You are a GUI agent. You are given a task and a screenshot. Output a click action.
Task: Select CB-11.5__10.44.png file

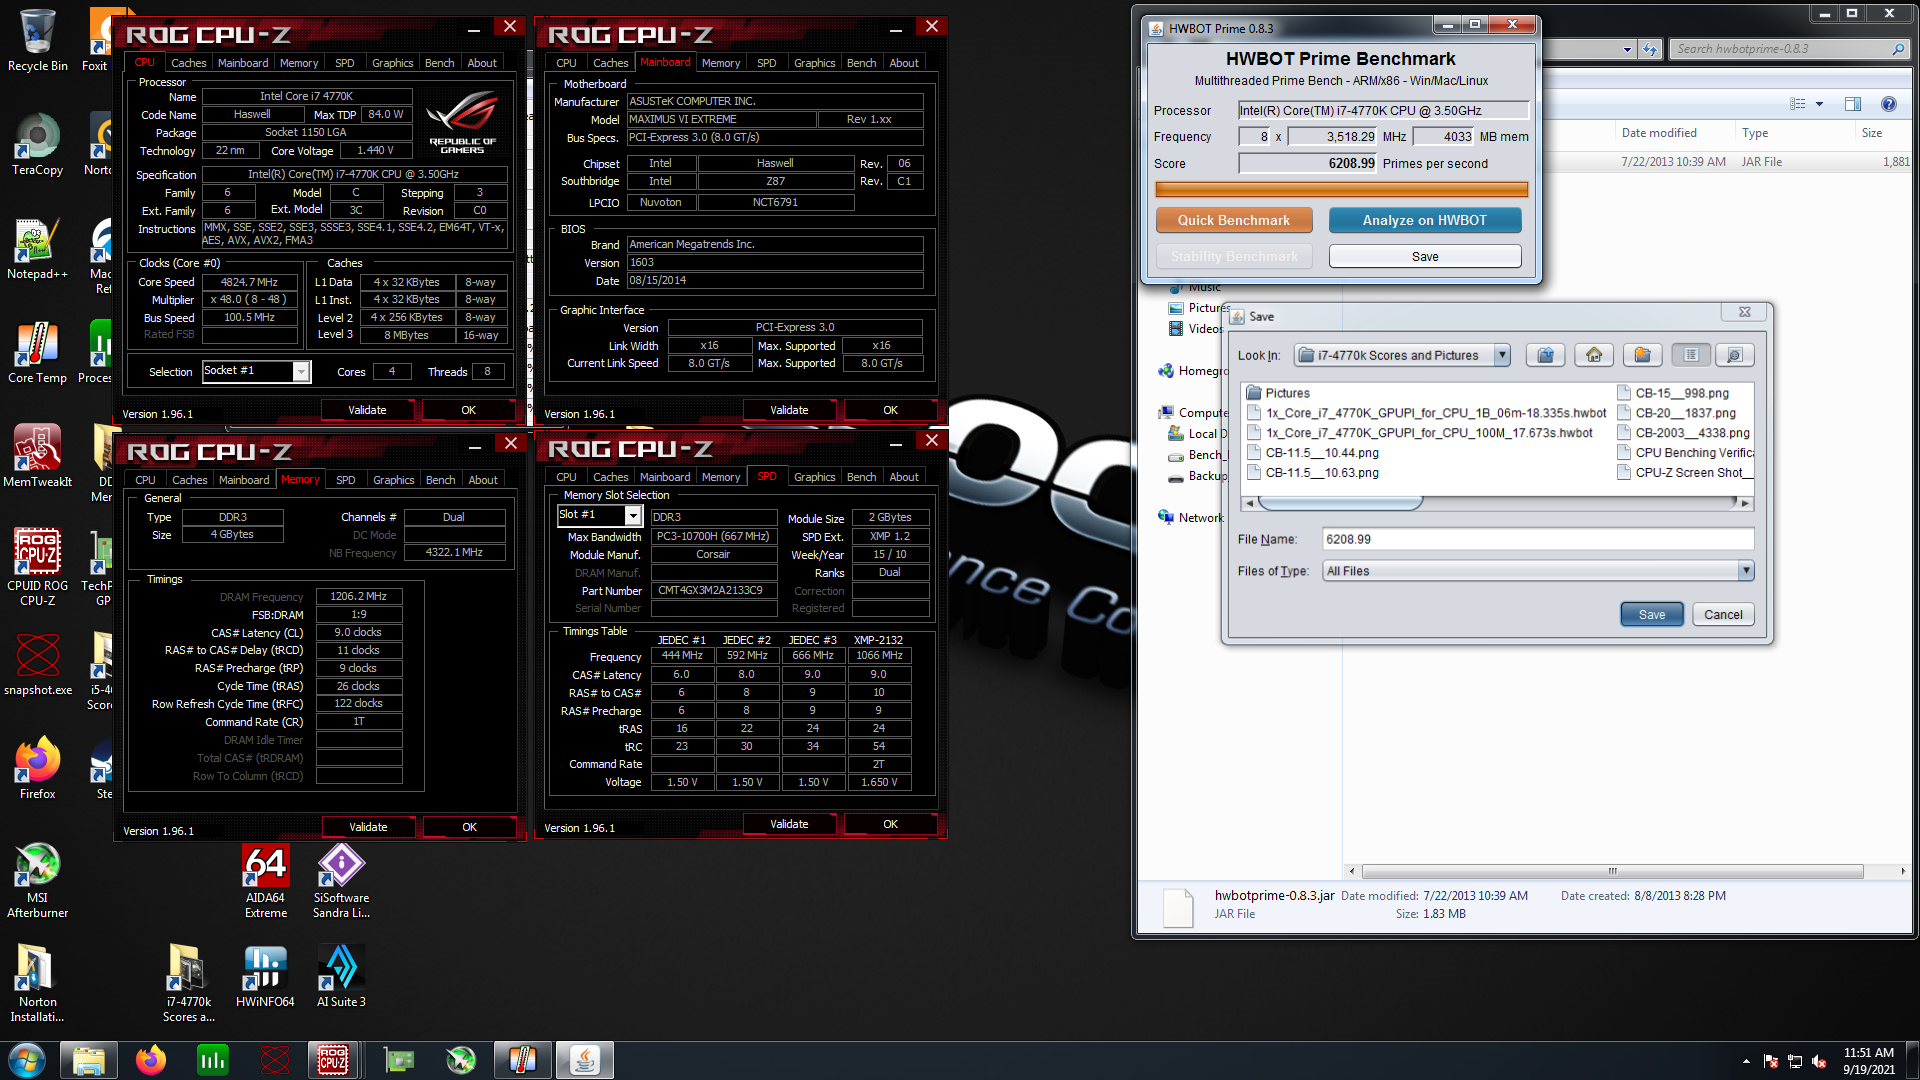[1312, 453]
